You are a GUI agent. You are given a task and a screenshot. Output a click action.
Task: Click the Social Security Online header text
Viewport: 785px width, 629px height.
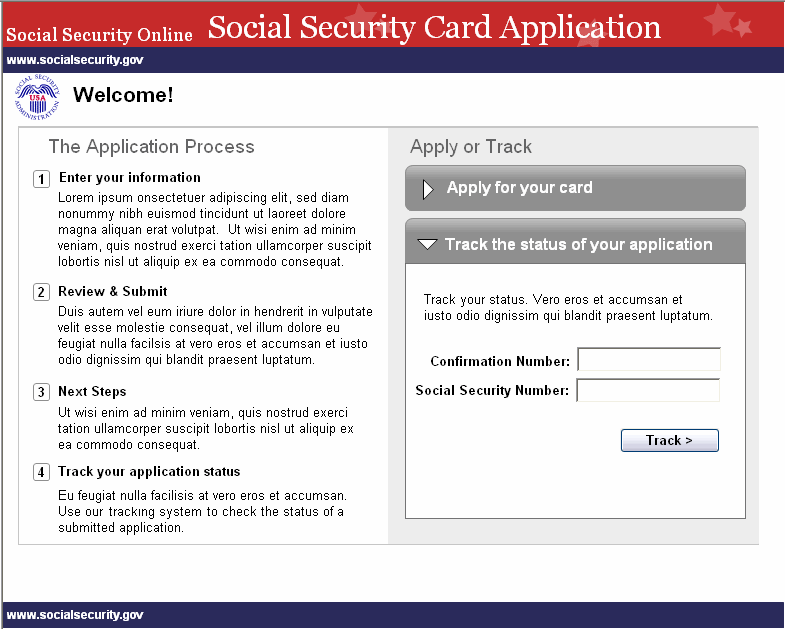(99, 35)
